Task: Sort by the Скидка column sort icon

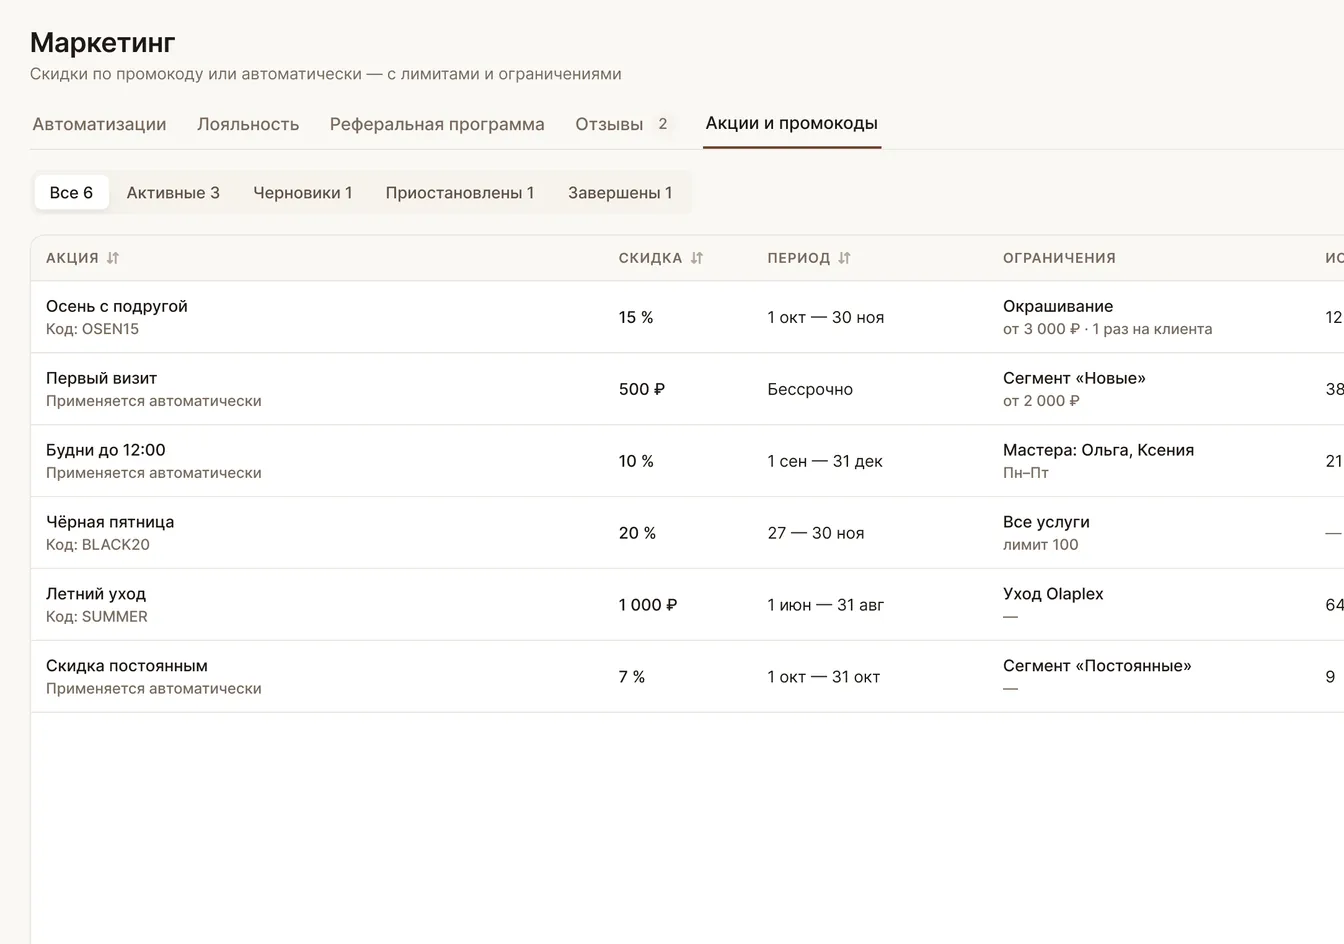Action: (697, 258)
